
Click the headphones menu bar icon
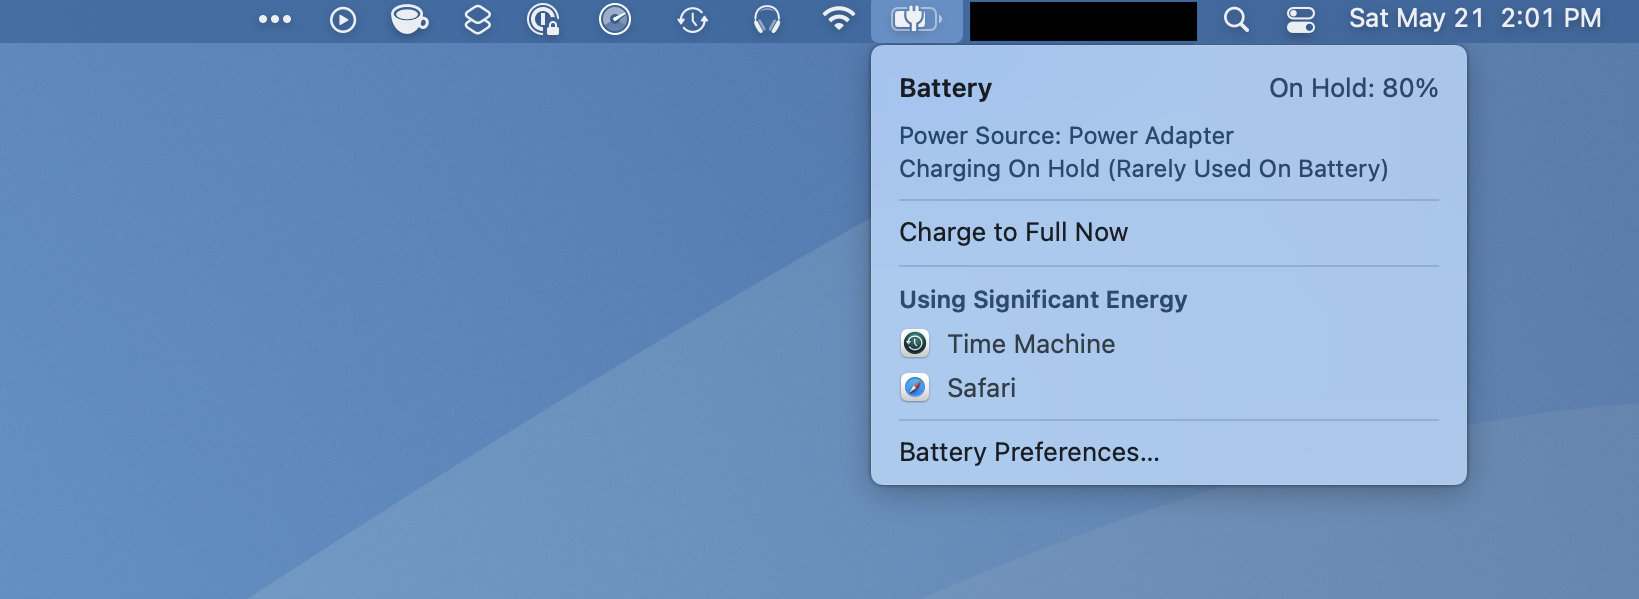click(x=767, y=20)
